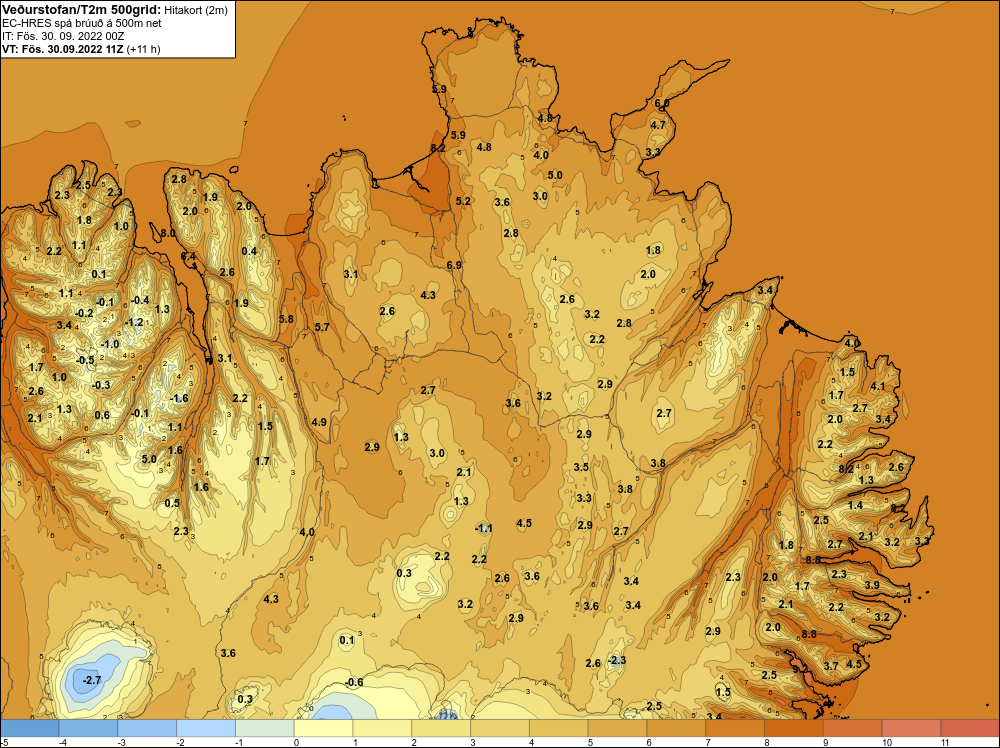
Task: Pick the legend color between 6 and 7
Action: click(676, 728)
